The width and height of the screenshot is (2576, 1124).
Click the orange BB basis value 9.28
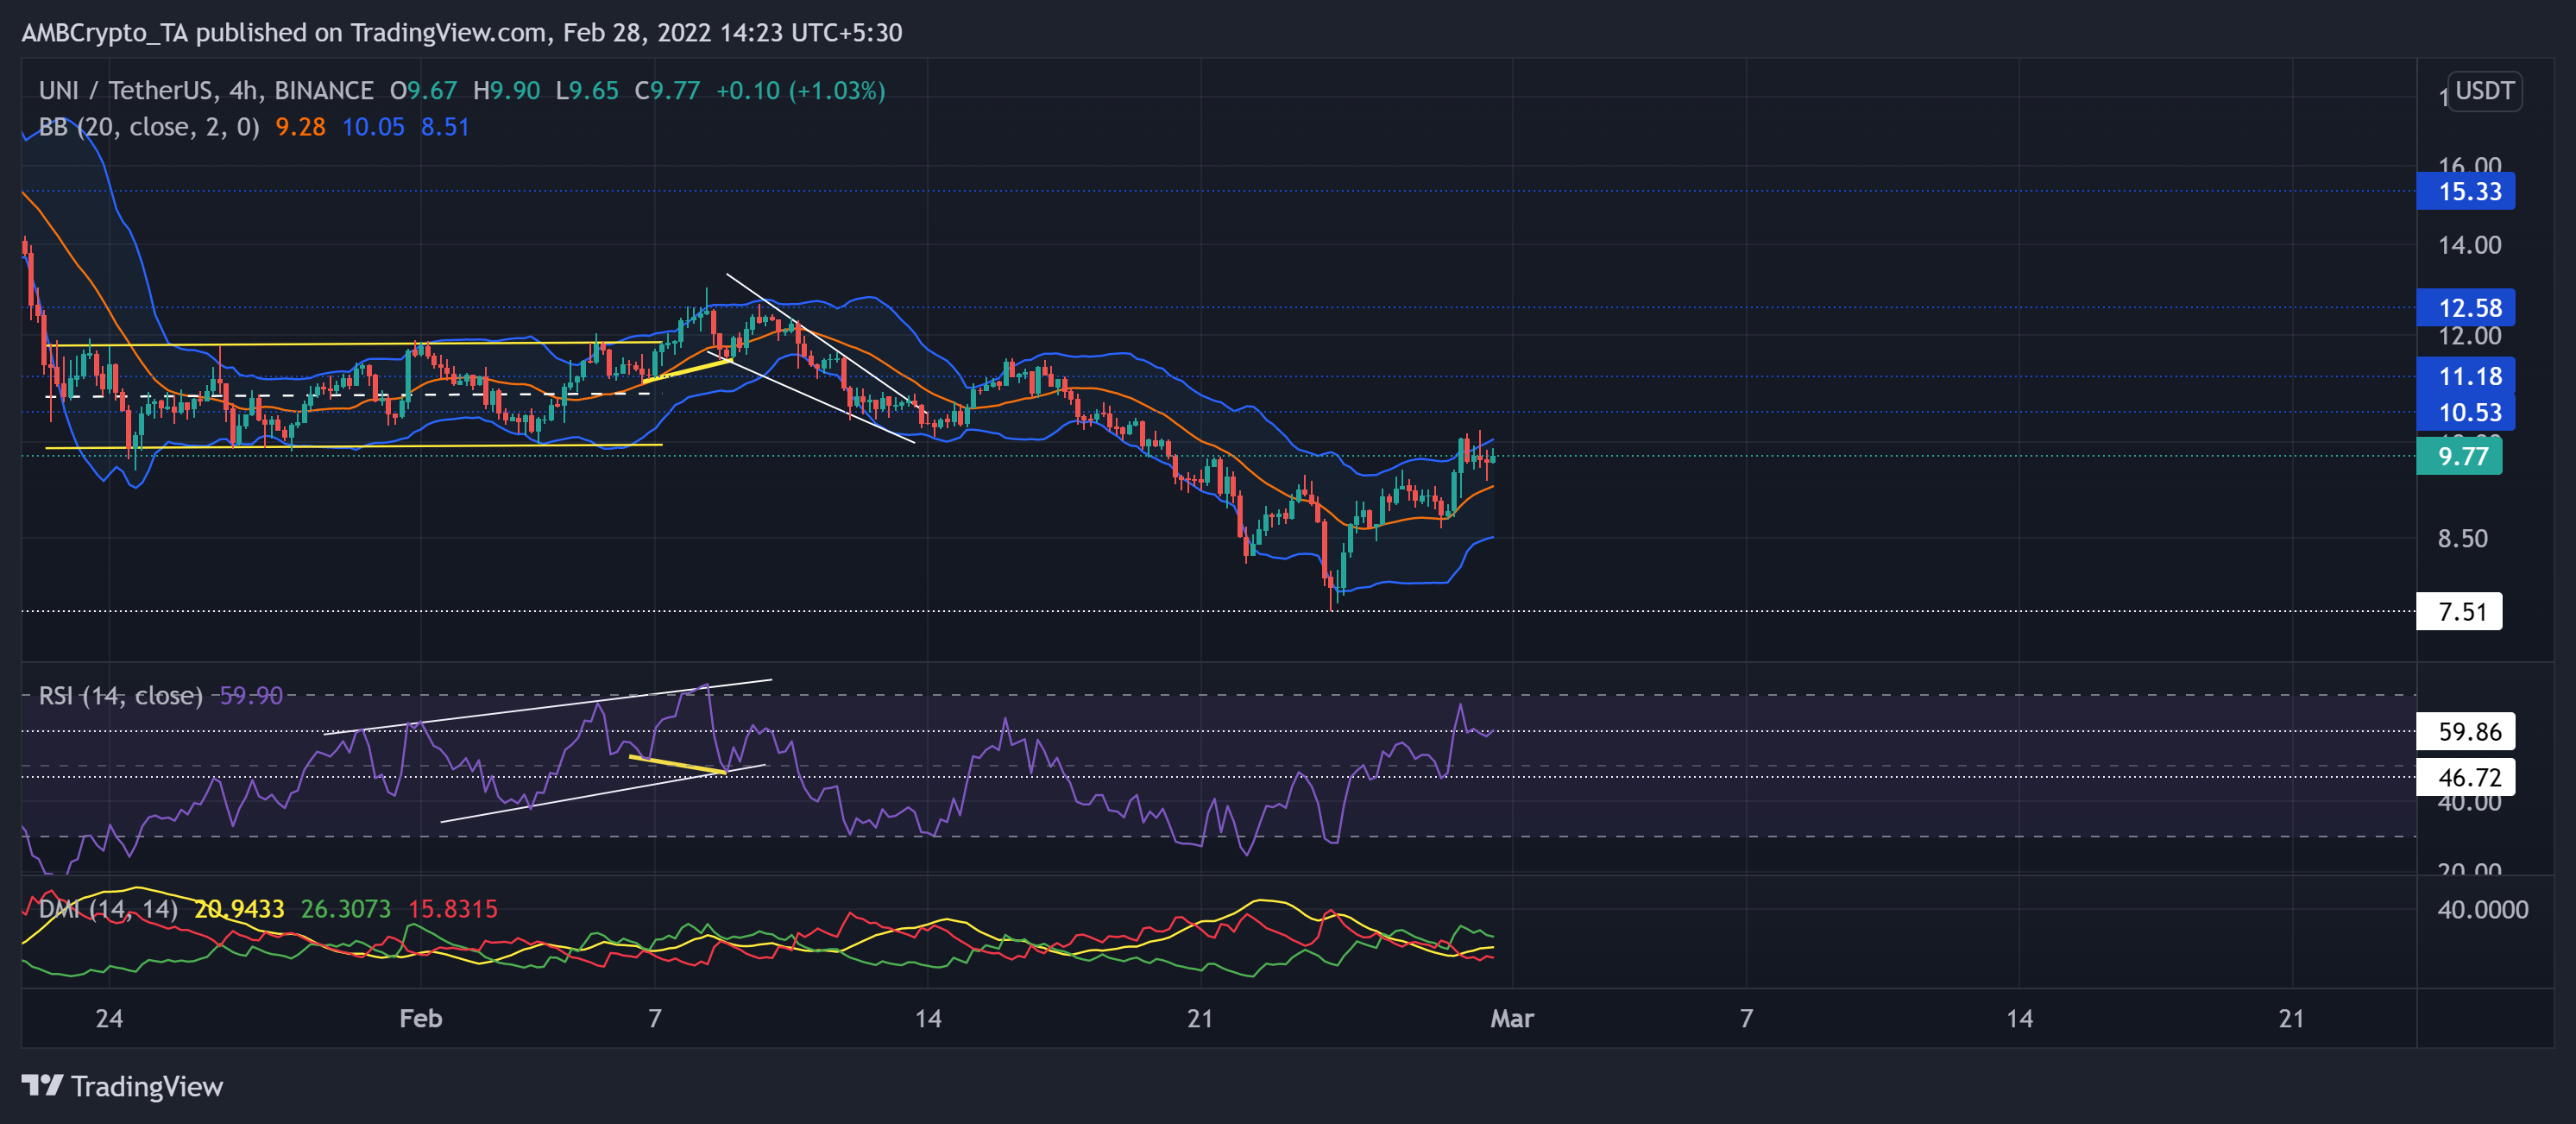pos(300,127)
